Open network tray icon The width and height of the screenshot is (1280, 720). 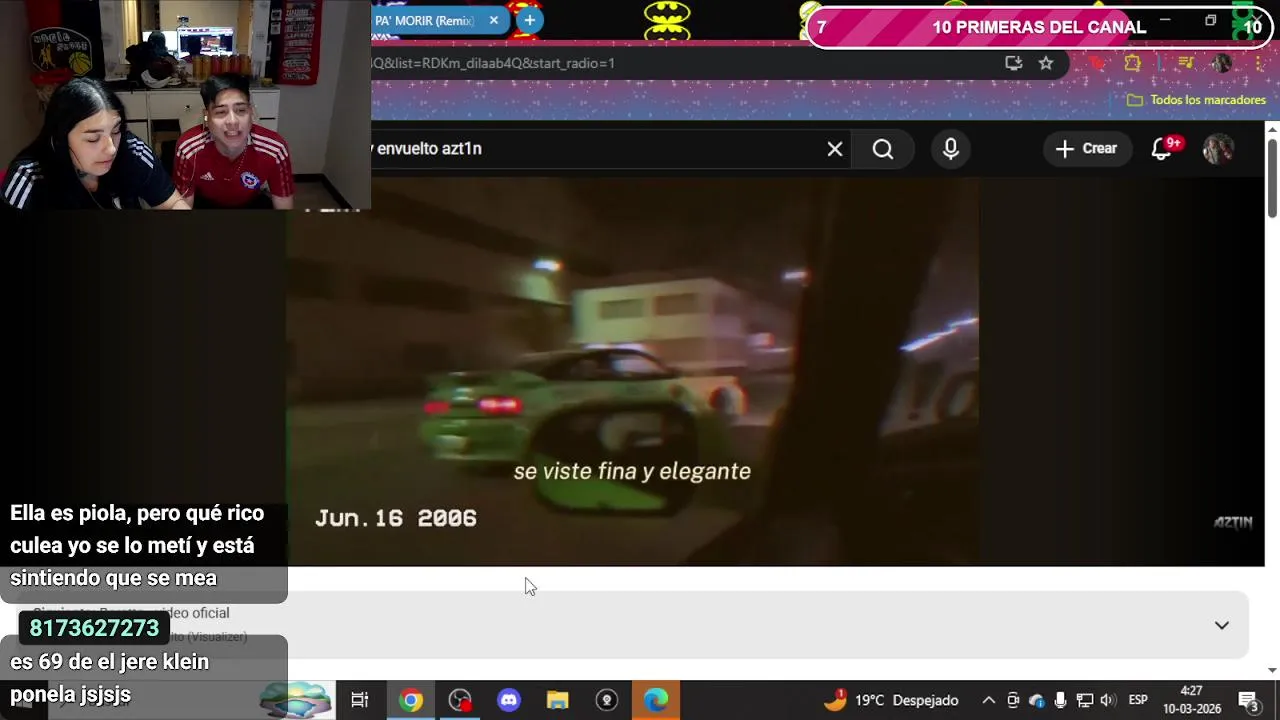1084,700
